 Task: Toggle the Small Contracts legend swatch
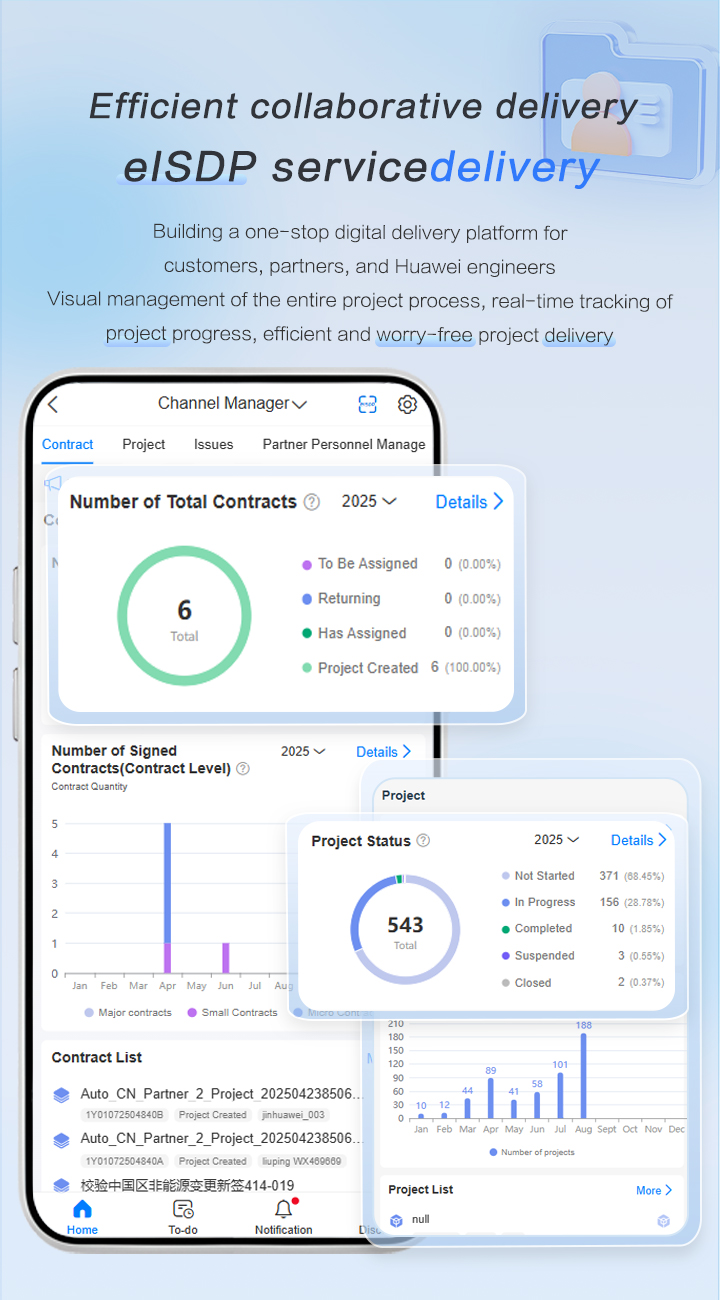192,1012
